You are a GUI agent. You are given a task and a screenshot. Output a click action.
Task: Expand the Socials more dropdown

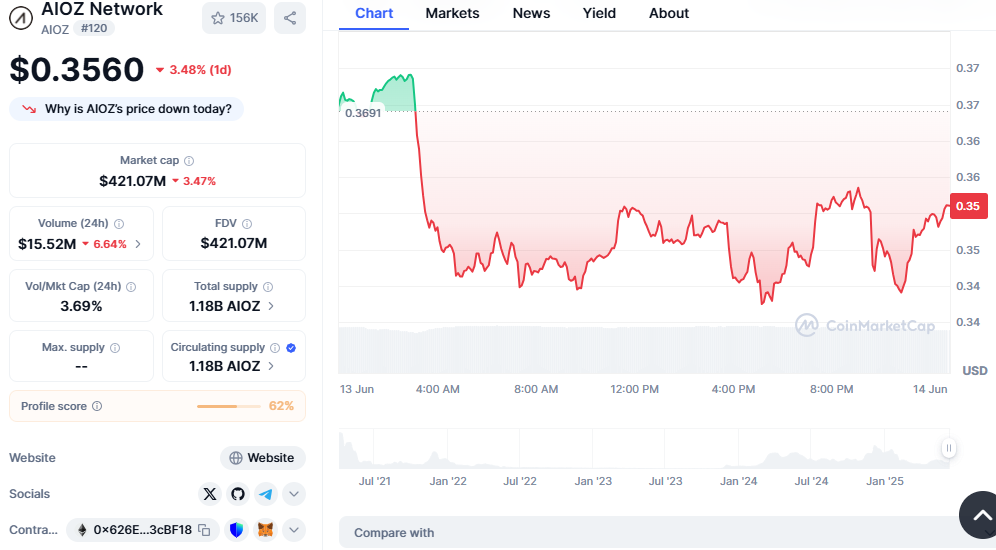293,493
